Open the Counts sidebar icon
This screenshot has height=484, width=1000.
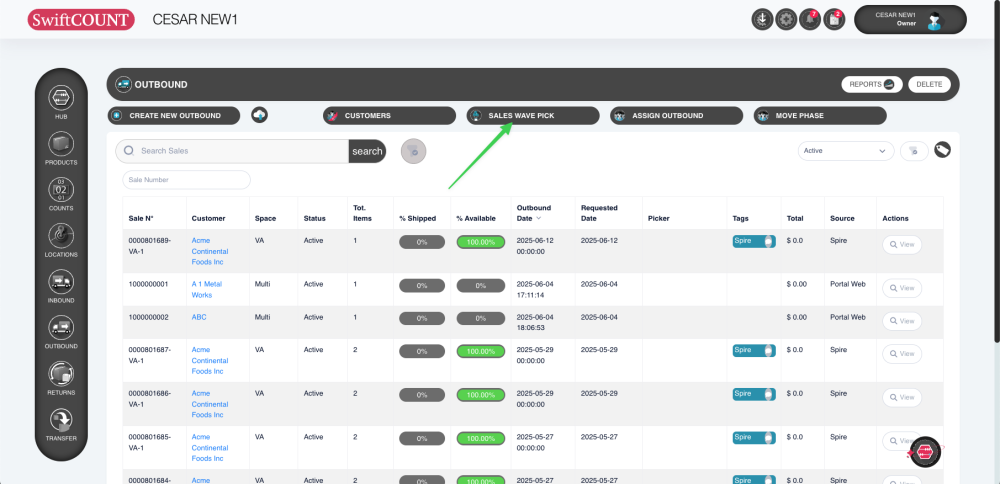[61, 189]
